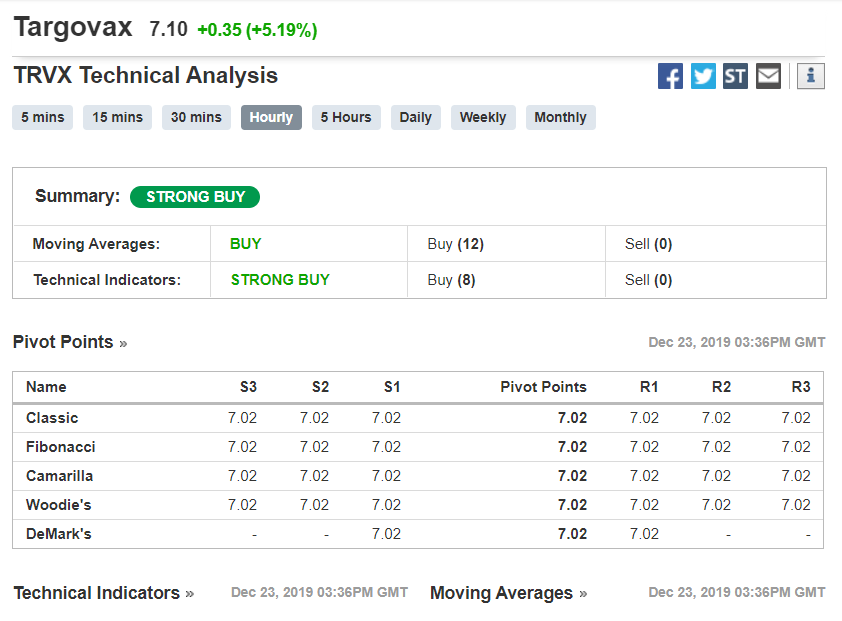Switch to the Daily tab
The height and width of the screenshot is (621, 842).
pyautogui.click(x=416, y=117)
